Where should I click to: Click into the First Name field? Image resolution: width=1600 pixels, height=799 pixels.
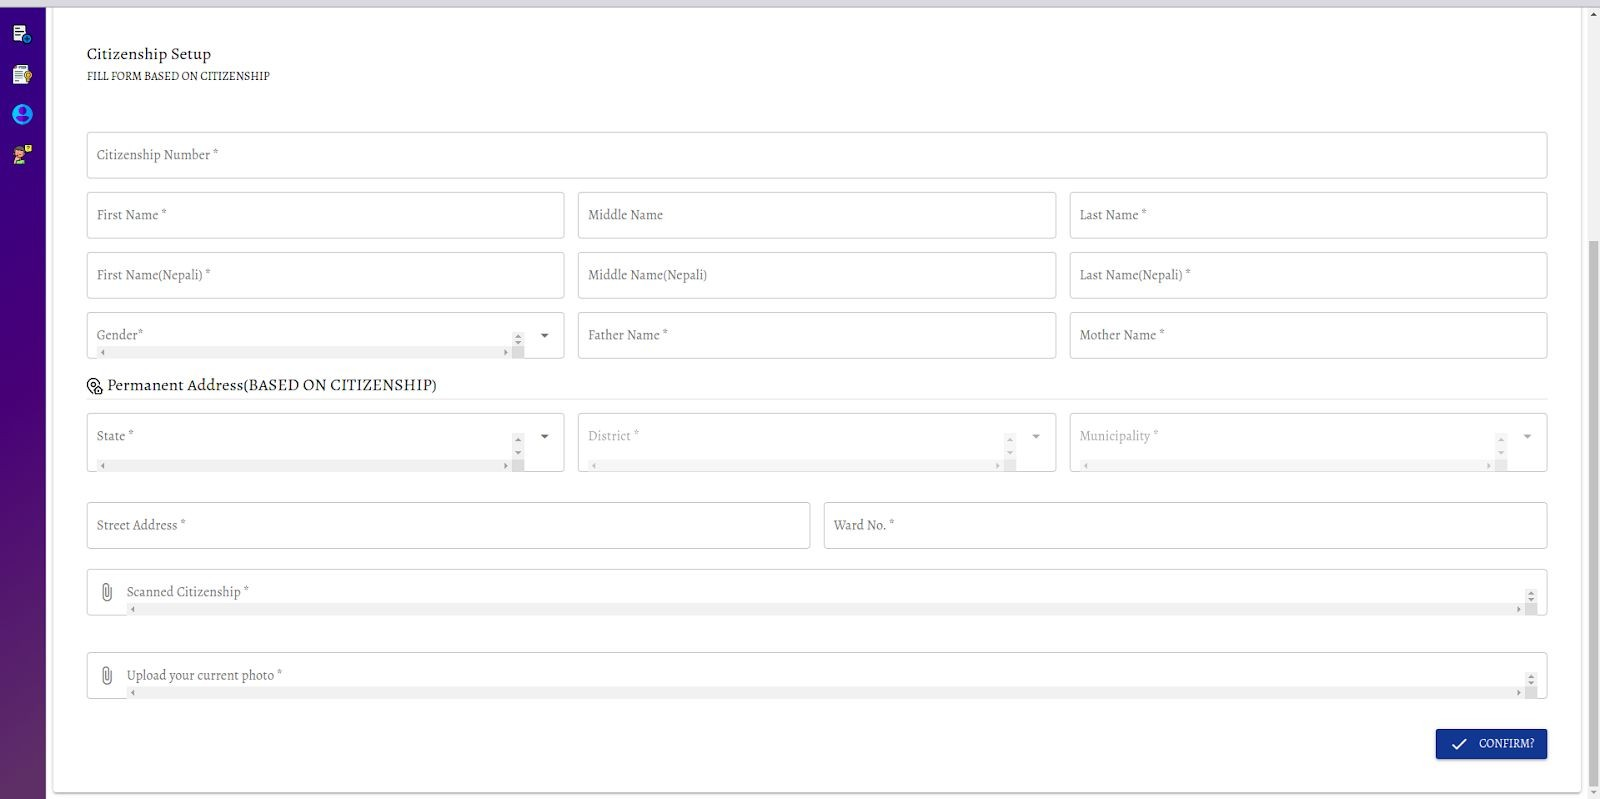325,215
